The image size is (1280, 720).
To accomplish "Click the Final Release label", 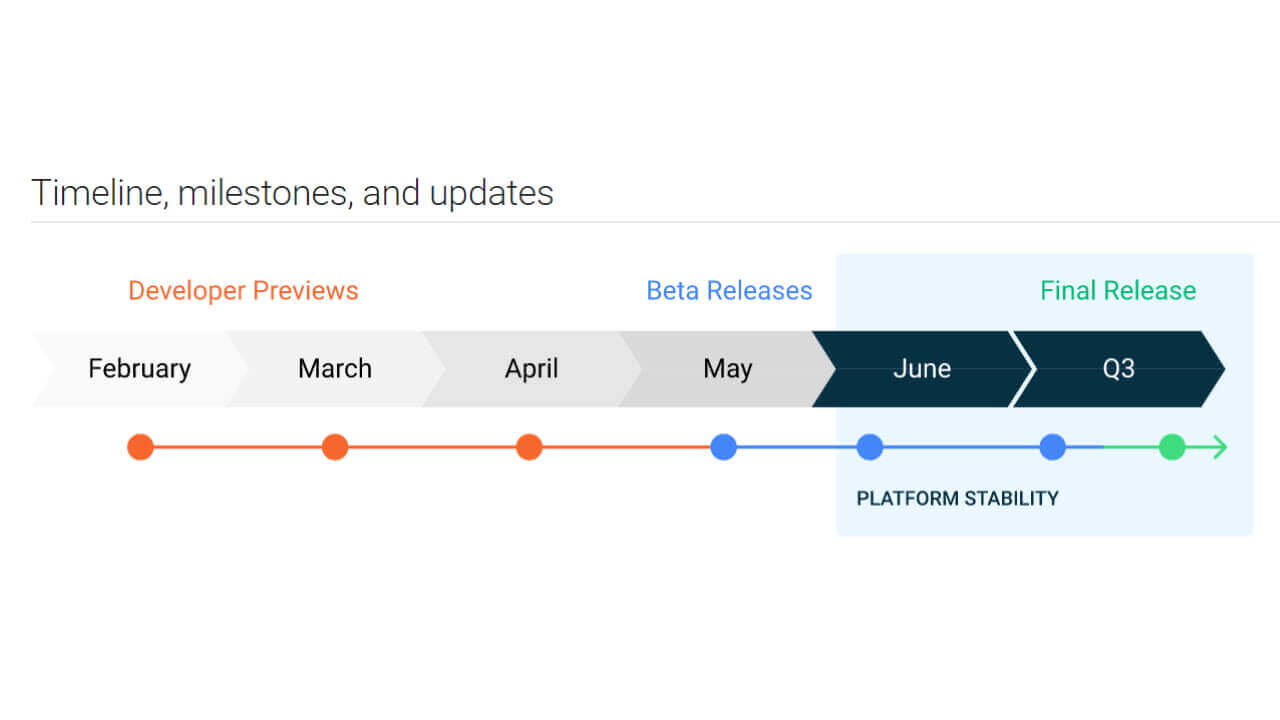I will [1118, 291].
